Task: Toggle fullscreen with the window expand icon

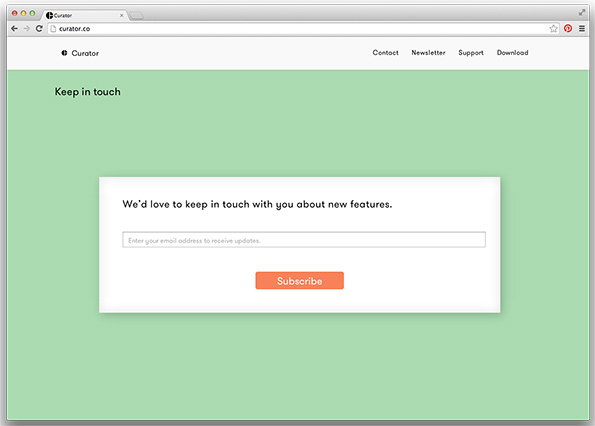Action: click(582, 13)
